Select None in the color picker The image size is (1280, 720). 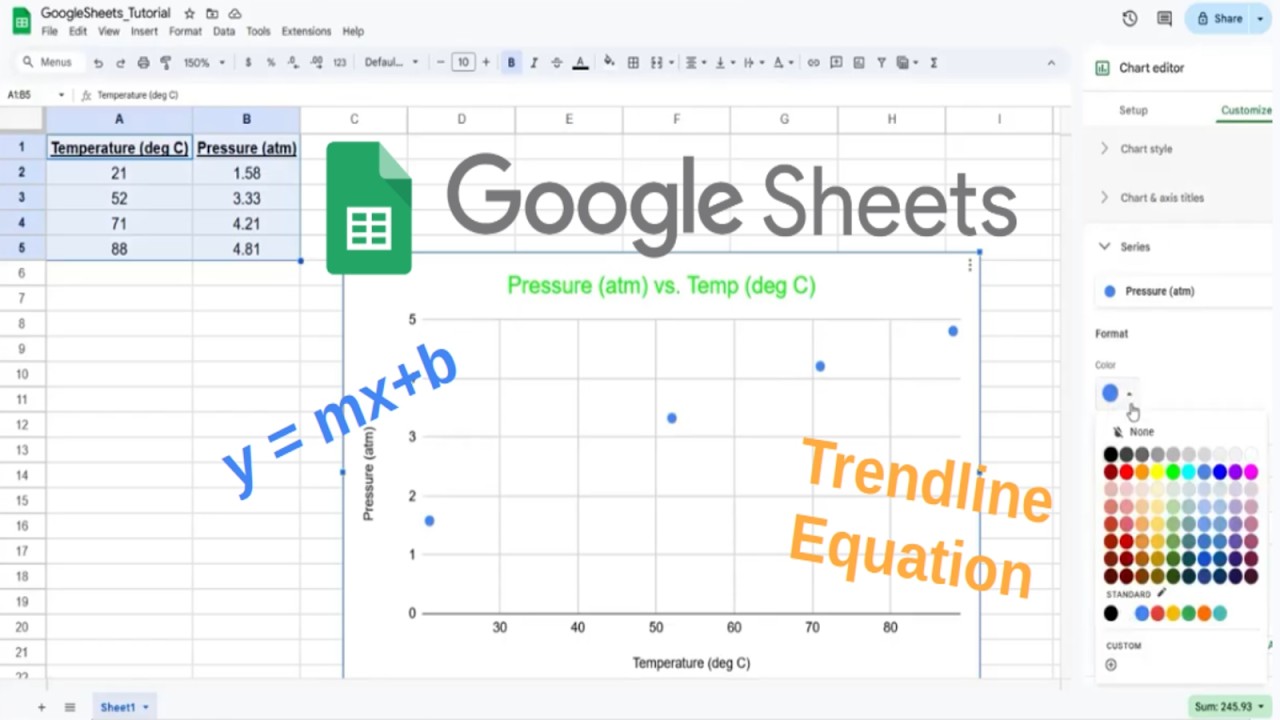pos(1134,432)
